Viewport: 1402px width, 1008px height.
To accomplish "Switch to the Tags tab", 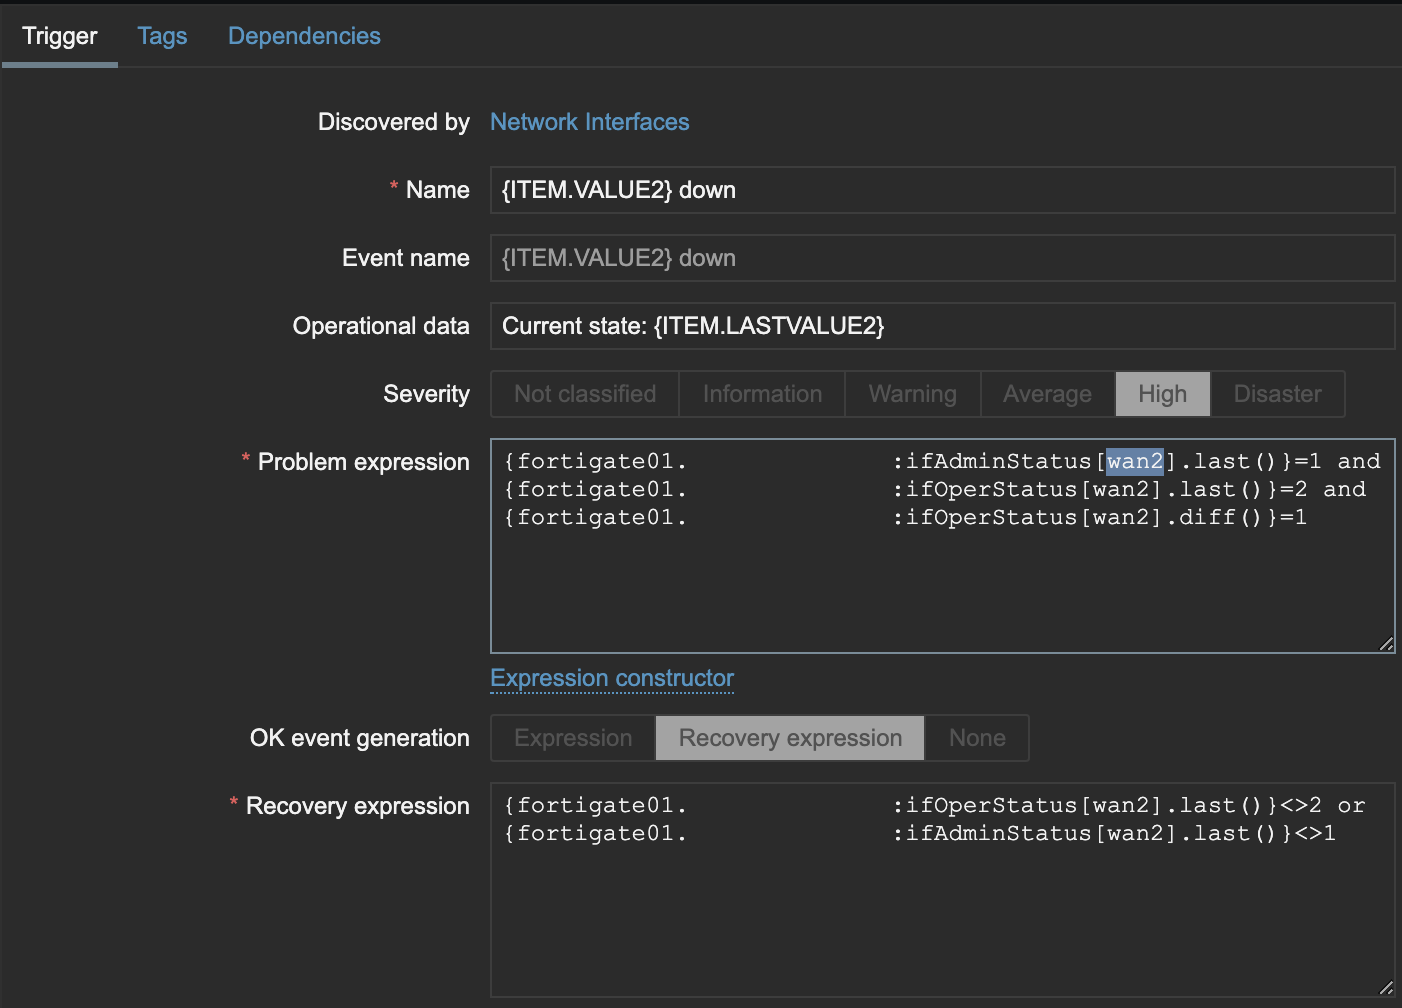I will (x=162, y=36).
